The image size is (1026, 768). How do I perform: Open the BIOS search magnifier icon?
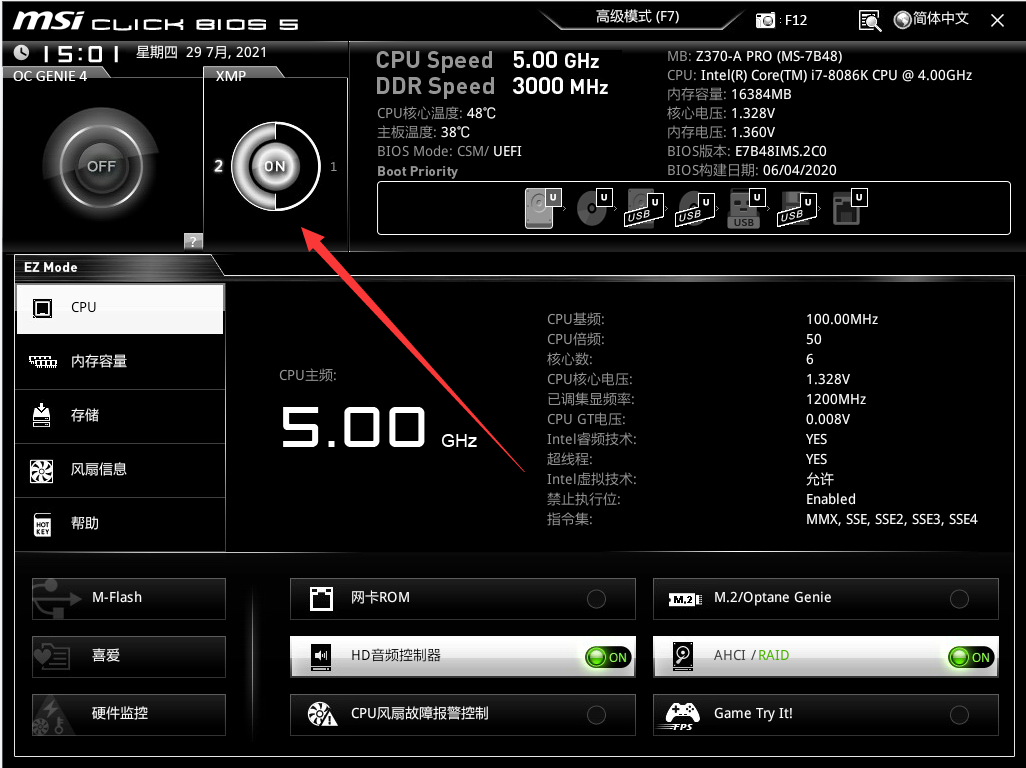coord(870,20)
